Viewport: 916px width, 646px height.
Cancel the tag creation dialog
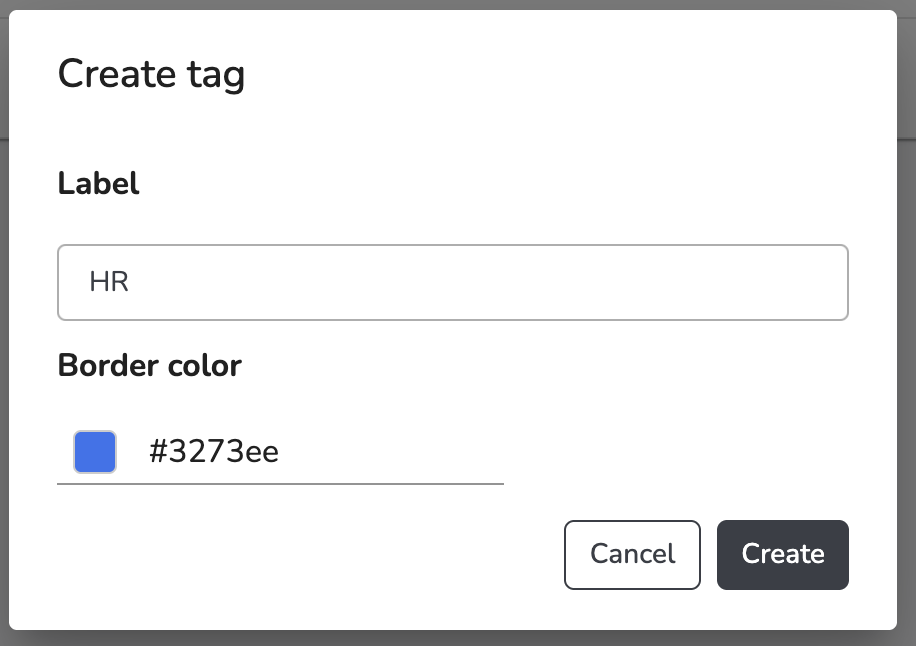click(x=632, y=554)
